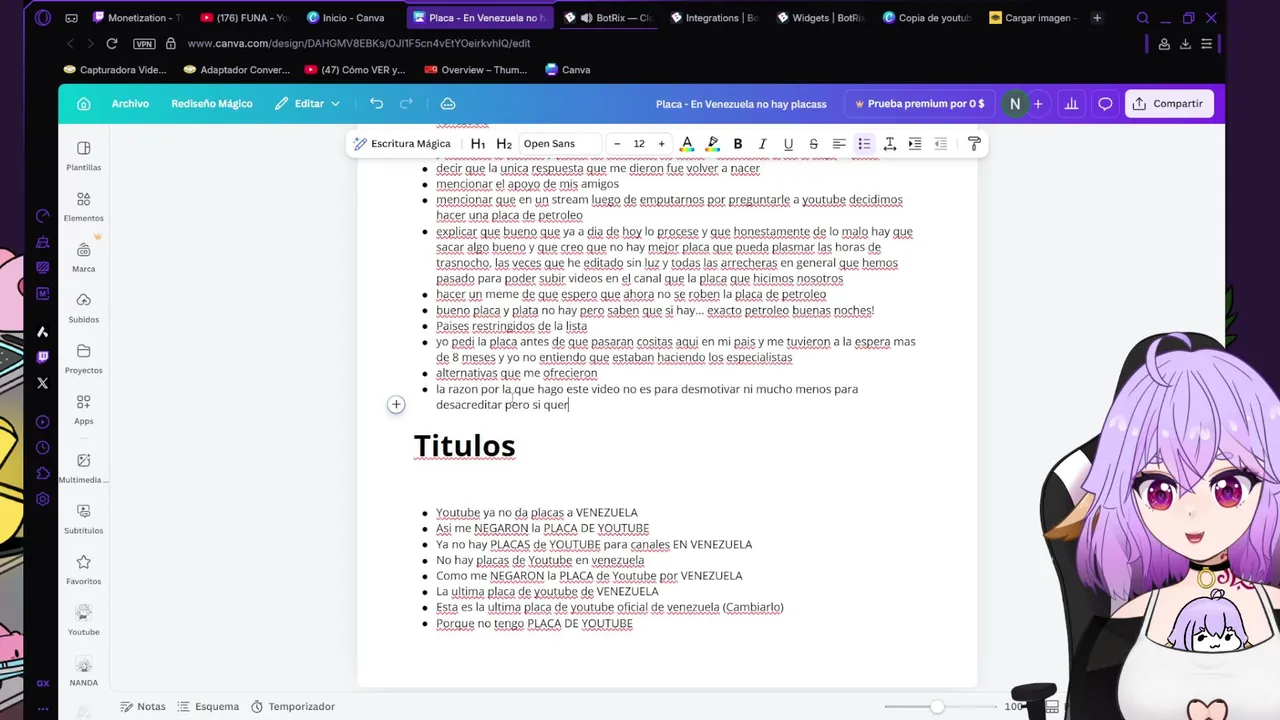This screenshot has width=1280, height=720.
Task: Open the text color picker
Action: (x=687, y=144)
